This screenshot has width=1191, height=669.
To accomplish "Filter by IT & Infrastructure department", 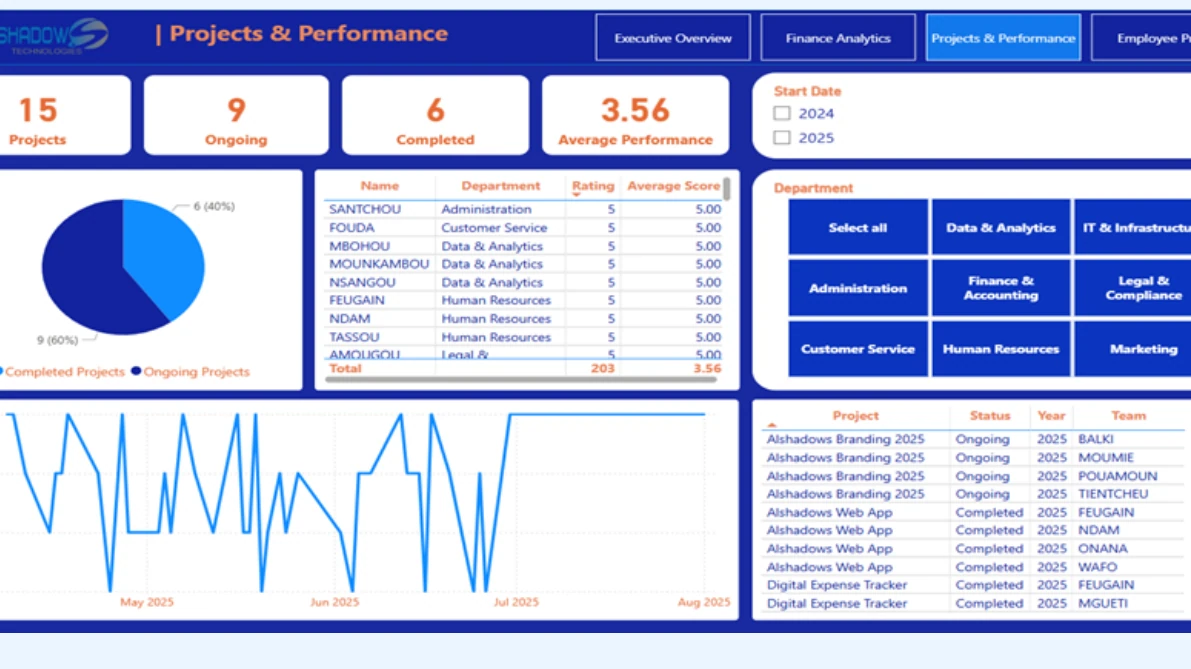I will coord(1133,227).
